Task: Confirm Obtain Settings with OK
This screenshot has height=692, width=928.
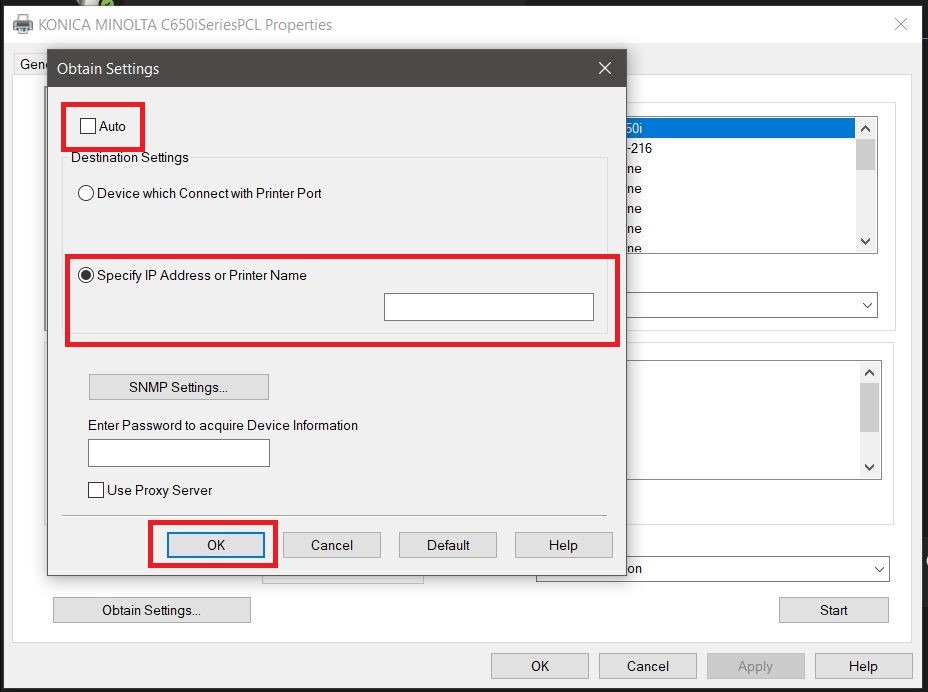Action: tap(216, 545)
